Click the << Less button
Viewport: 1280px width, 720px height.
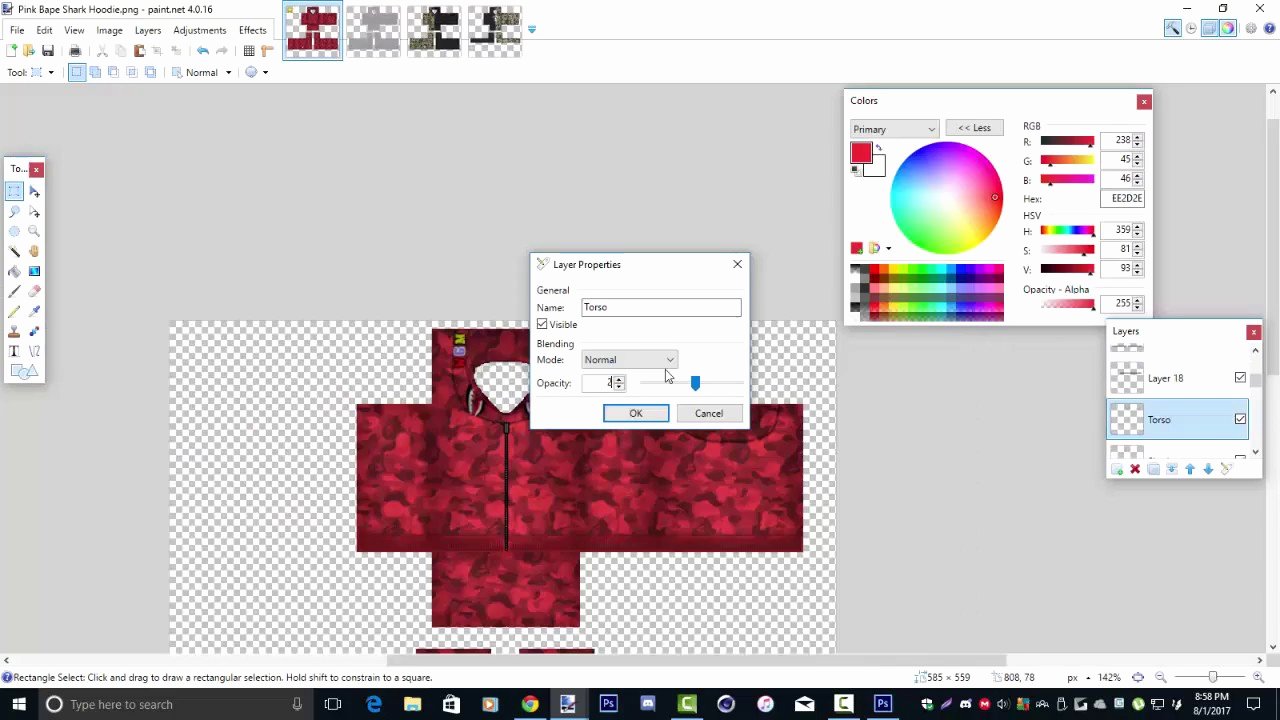tap(974, 128)
